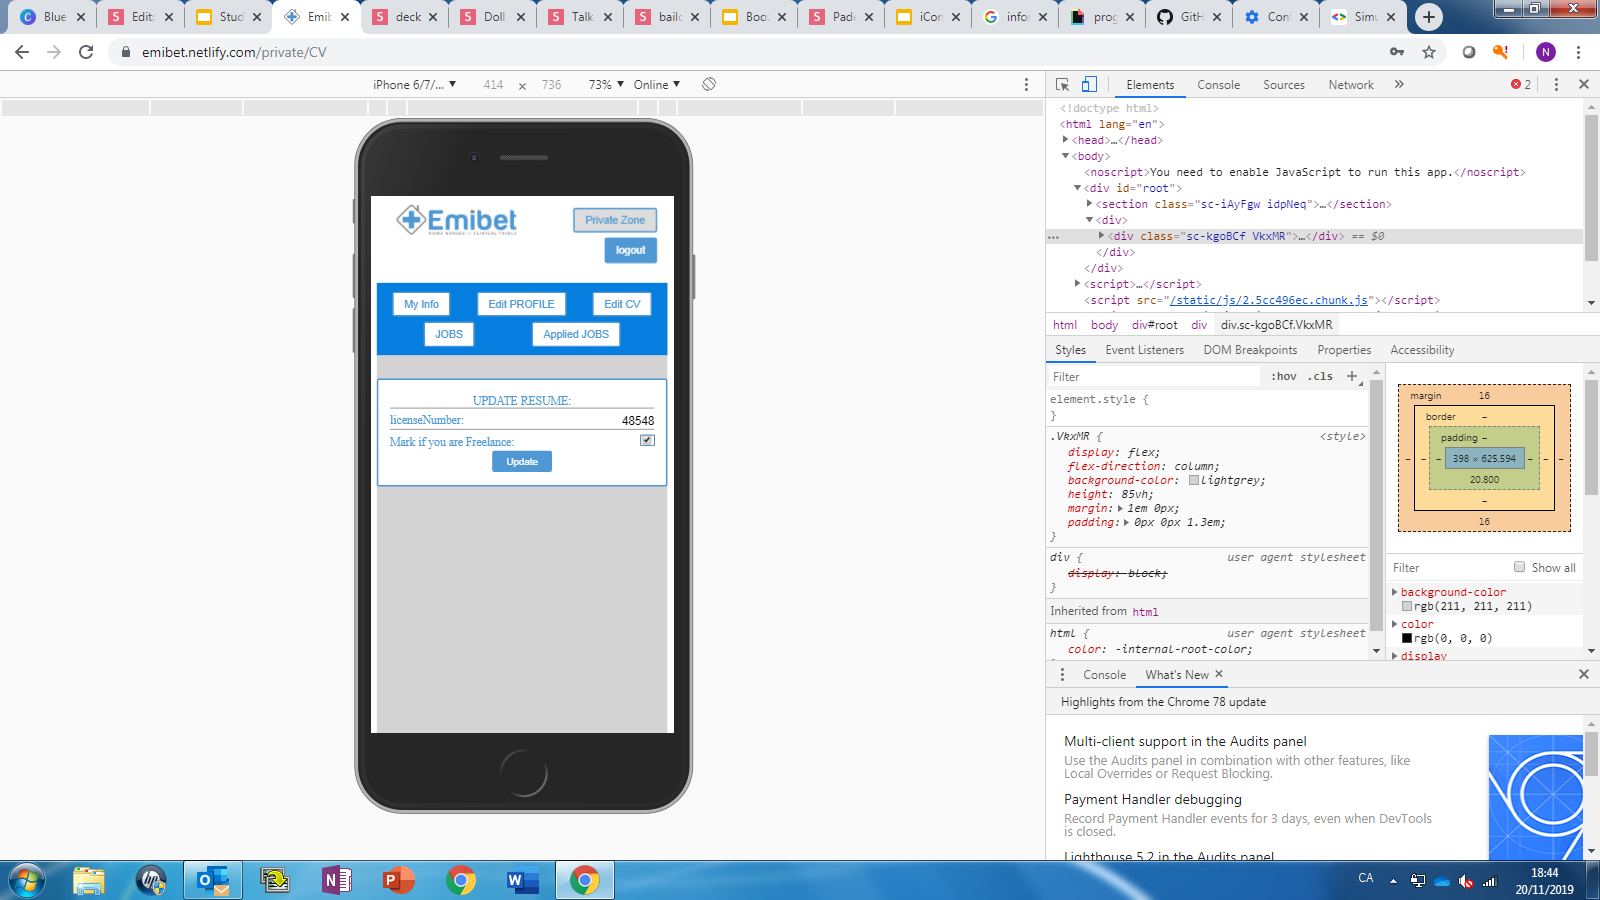This screenshot has width=1600, height=900.
Task: Reload the emibet page
Action: 86,52
